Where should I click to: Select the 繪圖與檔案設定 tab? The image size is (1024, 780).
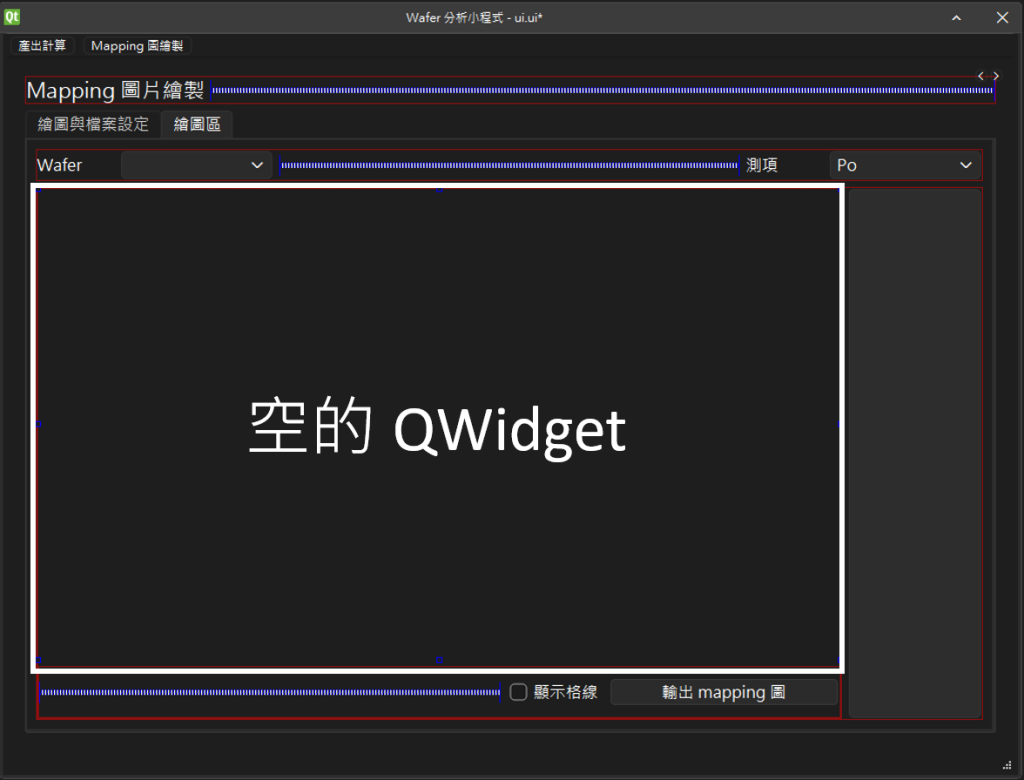click(x=93, y=124)
